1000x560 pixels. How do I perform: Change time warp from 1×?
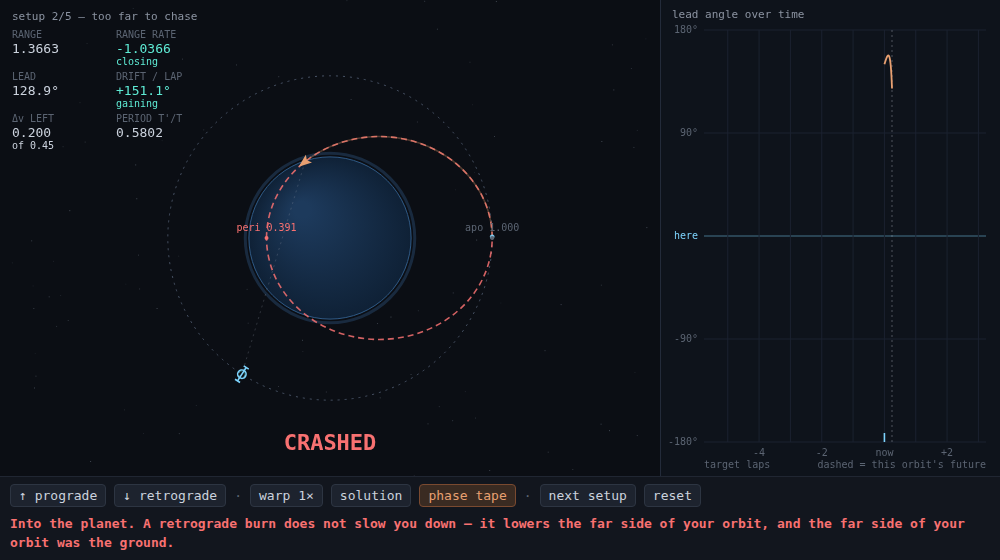point(286,496)
